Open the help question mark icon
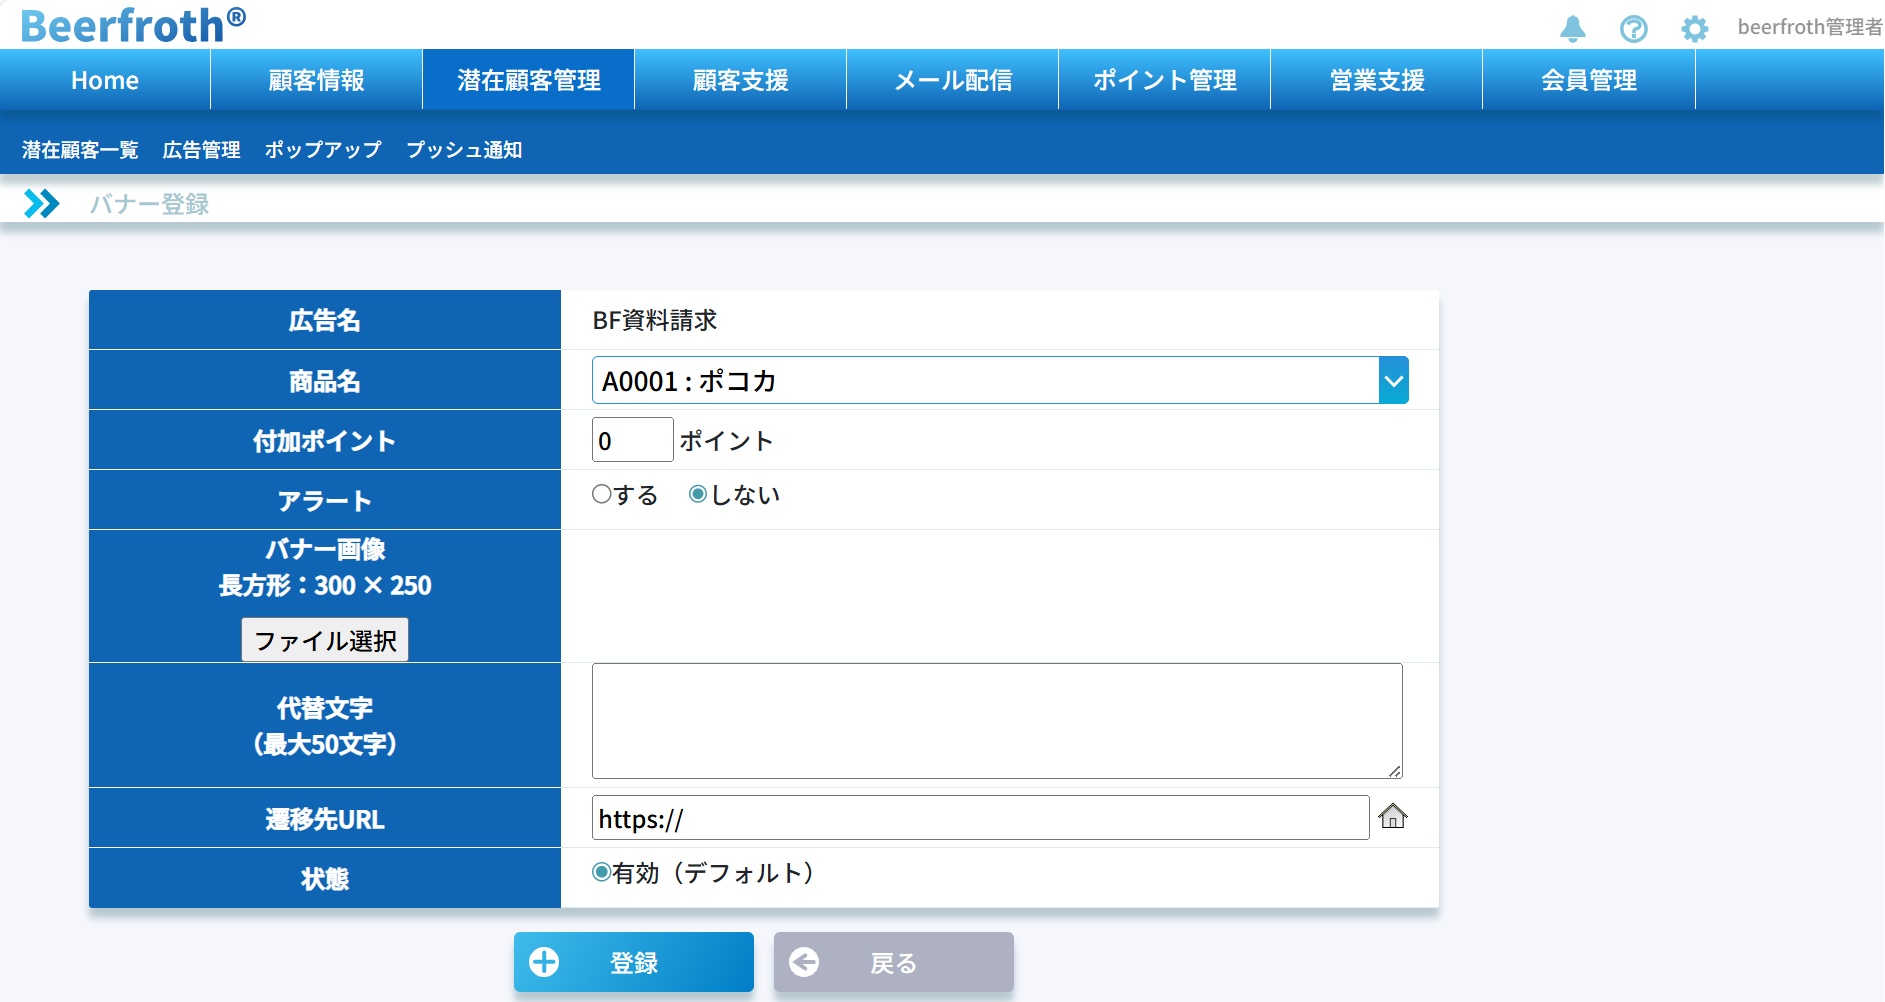 coord(1633,29)
